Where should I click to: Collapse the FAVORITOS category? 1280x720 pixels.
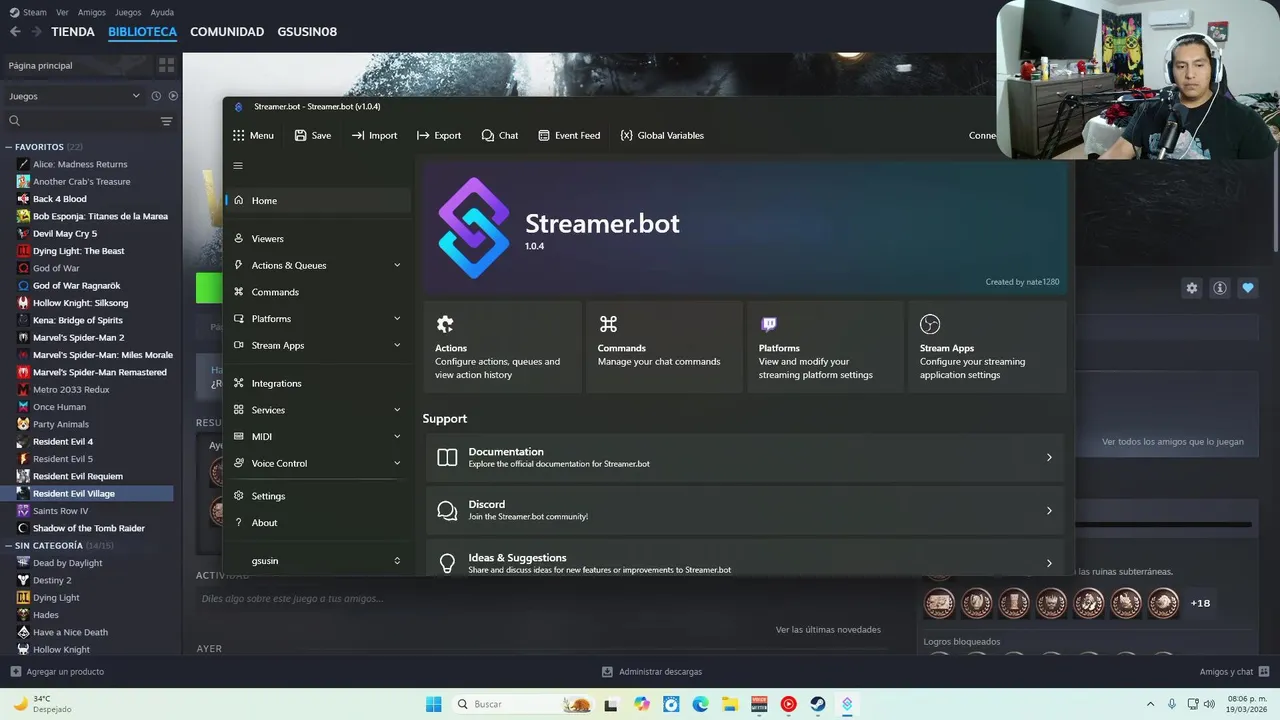[10, 147]
